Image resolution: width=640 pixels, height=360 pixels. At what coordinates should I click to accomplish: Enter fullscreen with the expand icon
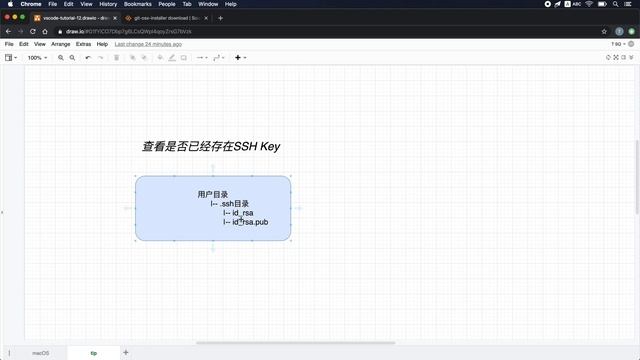[616, 58]
